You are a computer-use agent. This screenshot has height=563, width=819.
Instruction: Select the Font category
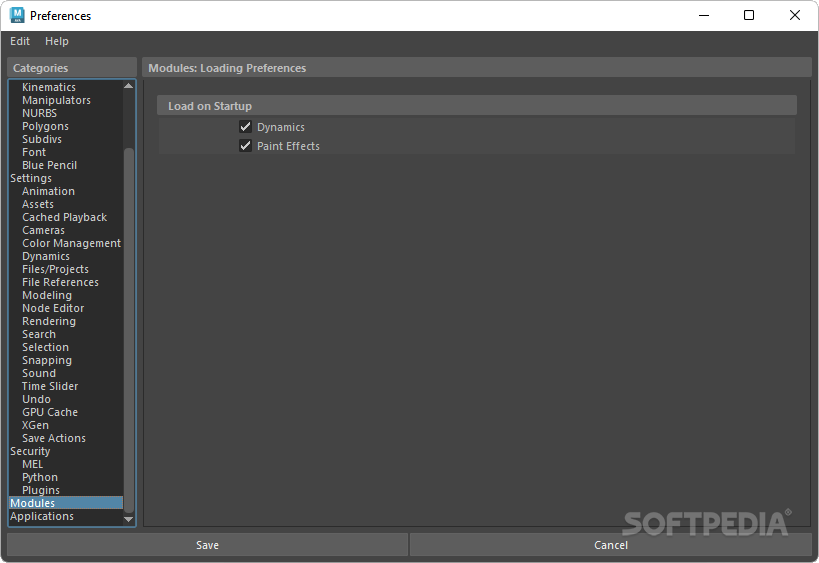pyautogui.click(x=34, y=153)
